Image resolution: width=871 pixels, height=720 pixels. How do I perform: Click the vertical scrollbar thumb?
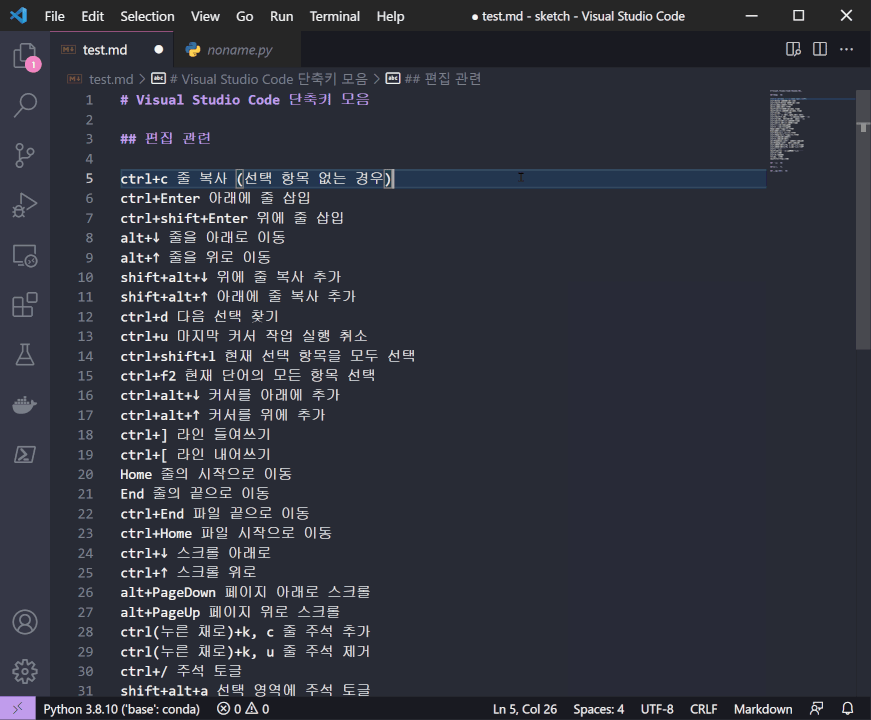tap(863, 219)
